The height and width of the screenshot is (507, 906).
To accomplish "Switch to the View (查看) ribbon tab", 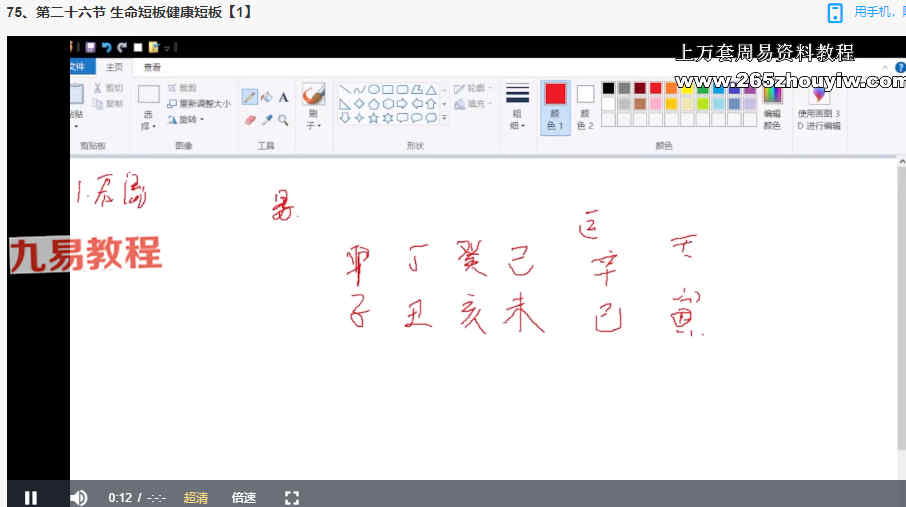I will (x=152, y=67).
